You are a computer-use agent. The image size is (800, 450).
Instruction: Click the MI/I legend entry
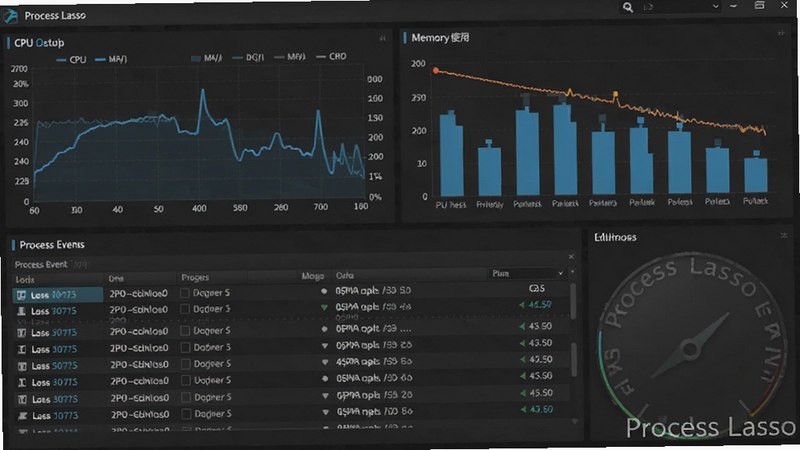click(290, 57)
